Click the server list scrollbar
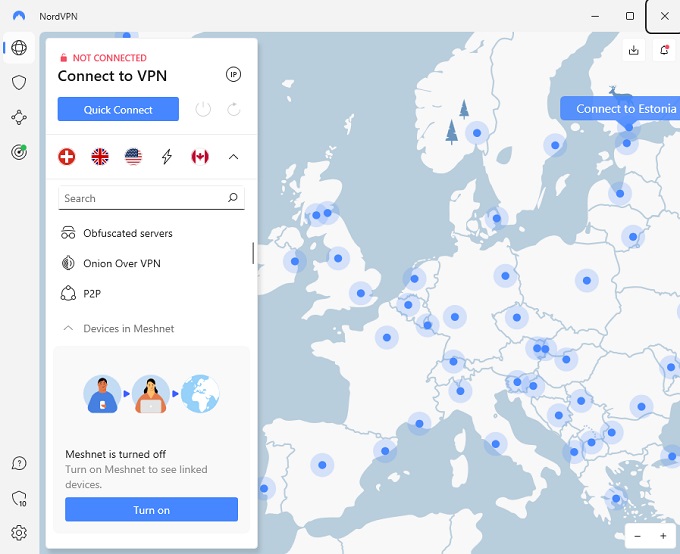Image resolution: width=680 pixels, height=554 pixels. click(x=253, y=253)
